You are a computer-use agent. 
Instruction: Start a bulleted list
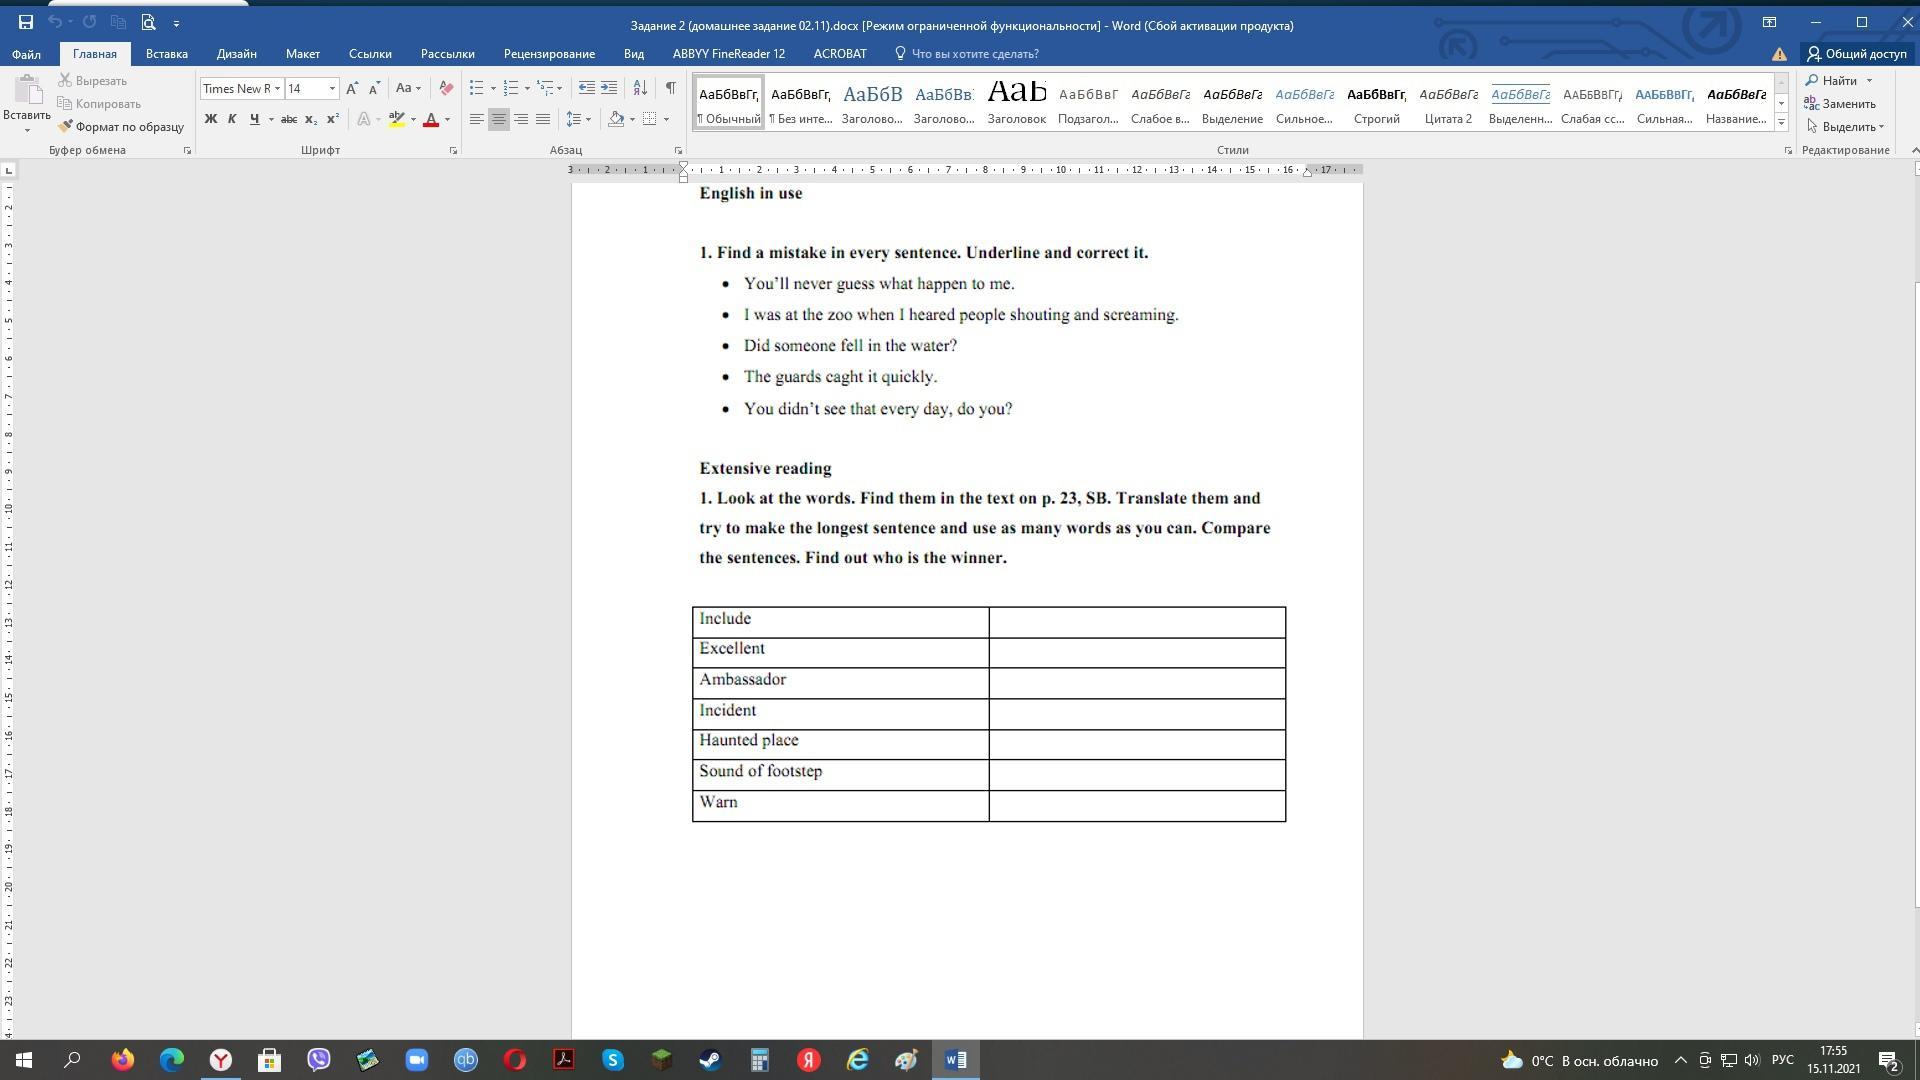(x=477, y=88)
